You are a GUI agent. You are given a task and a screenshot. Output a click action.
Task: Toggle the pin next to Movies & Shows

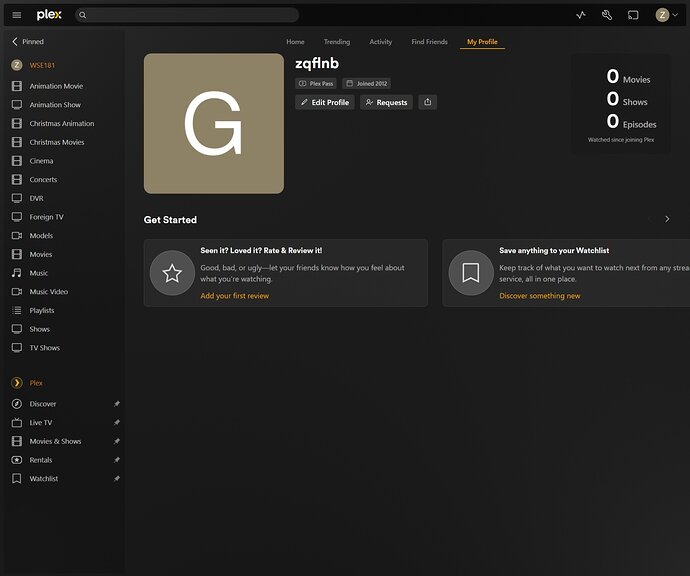coord(117,441)
